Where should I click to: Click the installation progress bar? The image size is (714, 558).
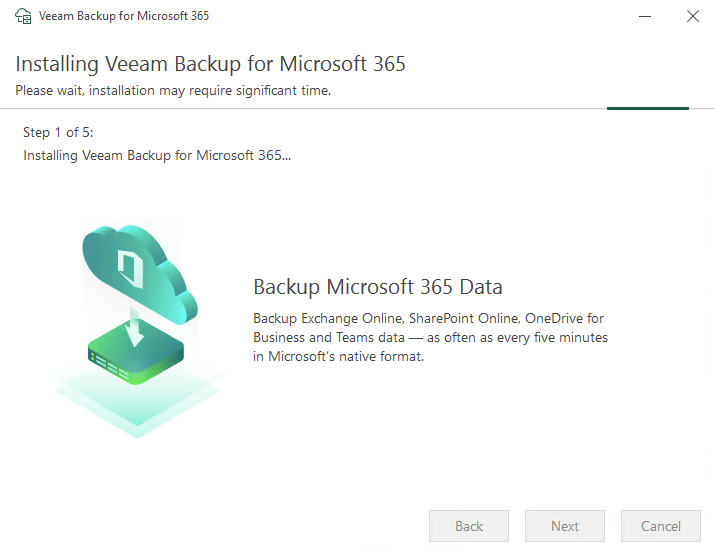(357, 108)
